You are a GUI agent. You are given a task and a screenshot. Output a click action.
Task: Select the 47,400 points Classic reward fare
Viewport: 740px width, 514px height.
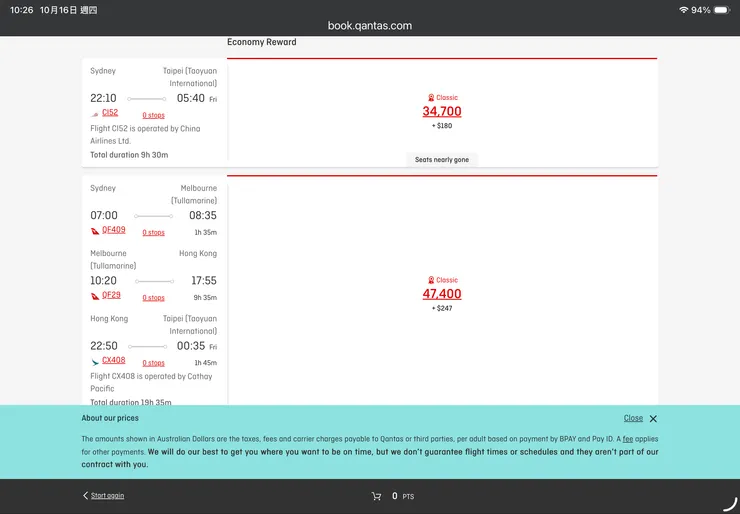[x=442, y=294]
